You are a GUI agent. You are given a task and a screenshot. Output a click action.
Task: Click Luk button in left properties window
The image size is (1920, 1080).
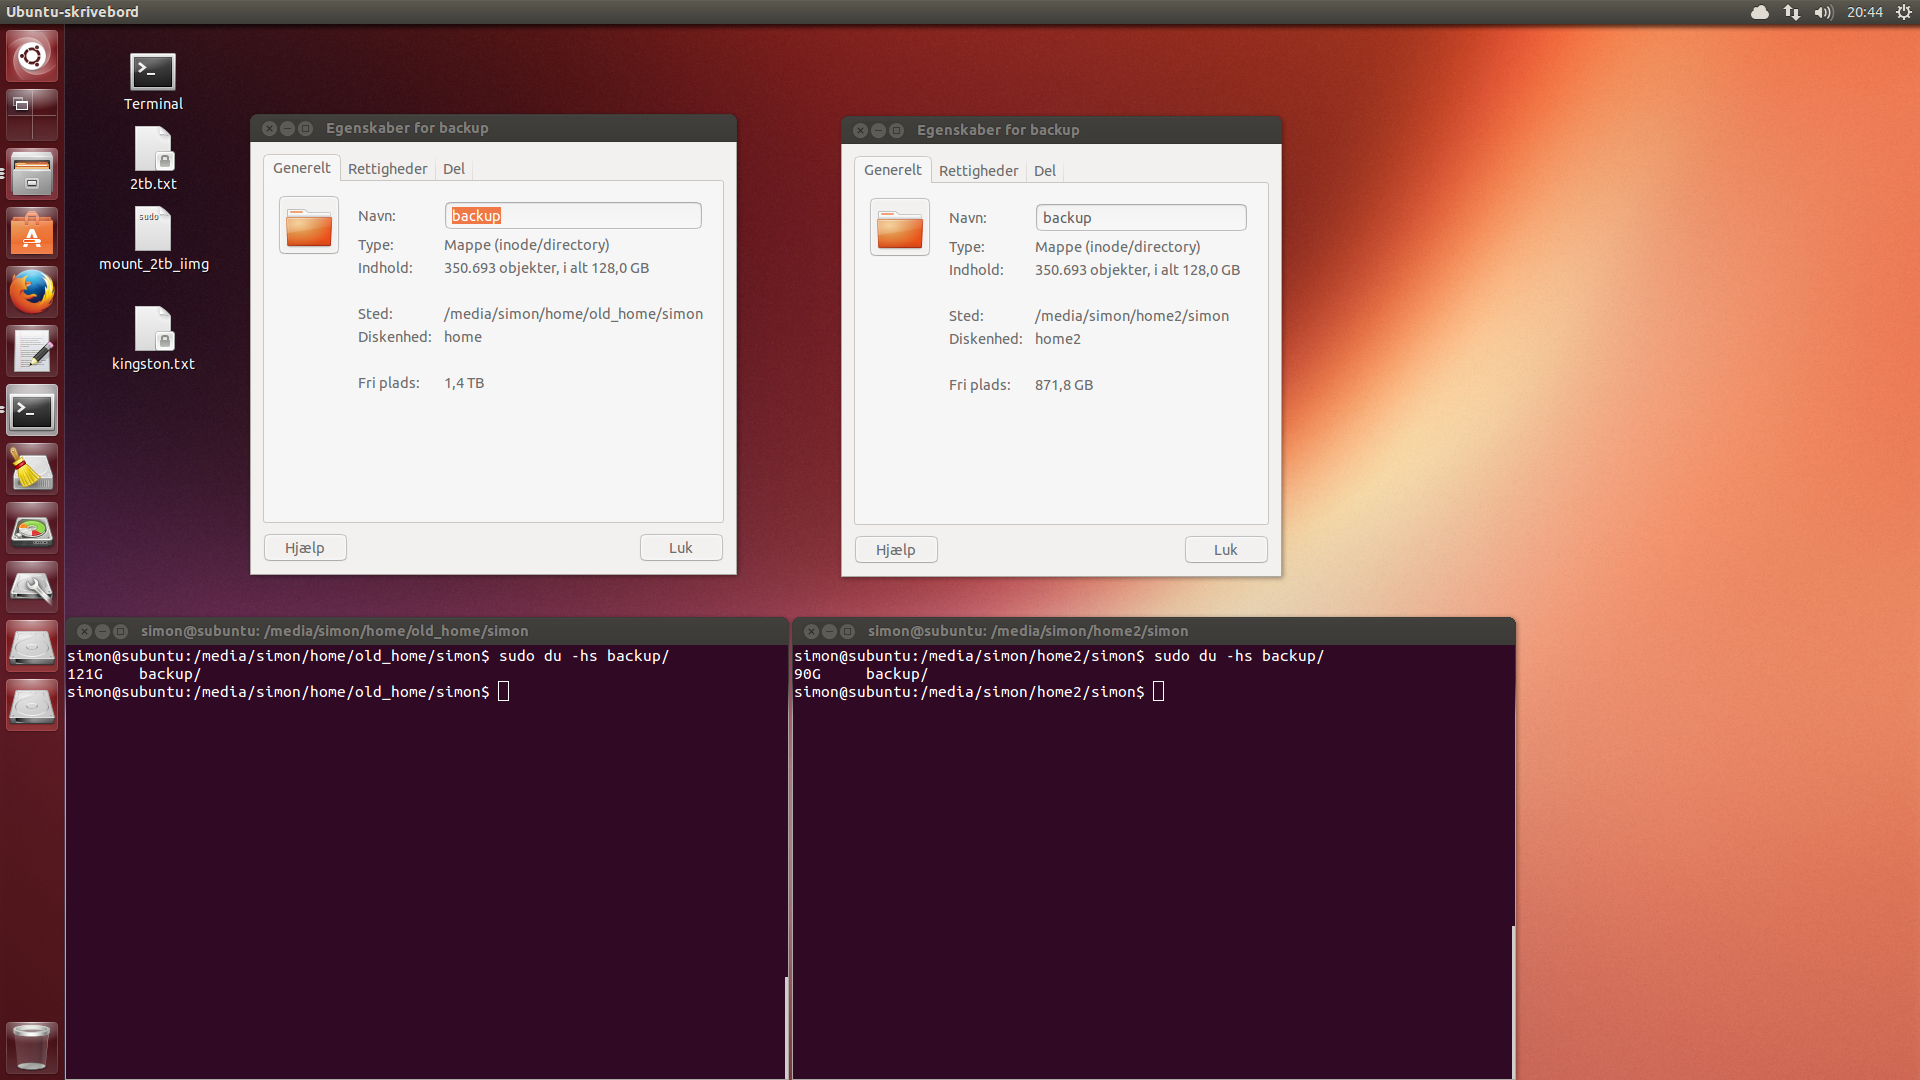click(x=681, y=548)
